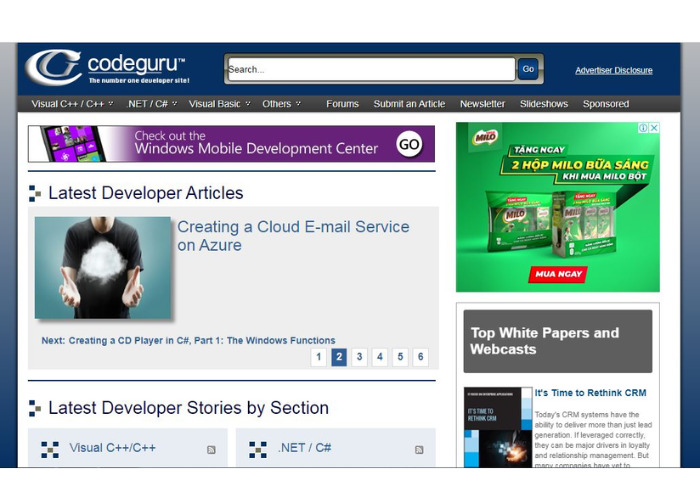
Task: Close the Milo advertisement
Action: click(x=654, y=128)
